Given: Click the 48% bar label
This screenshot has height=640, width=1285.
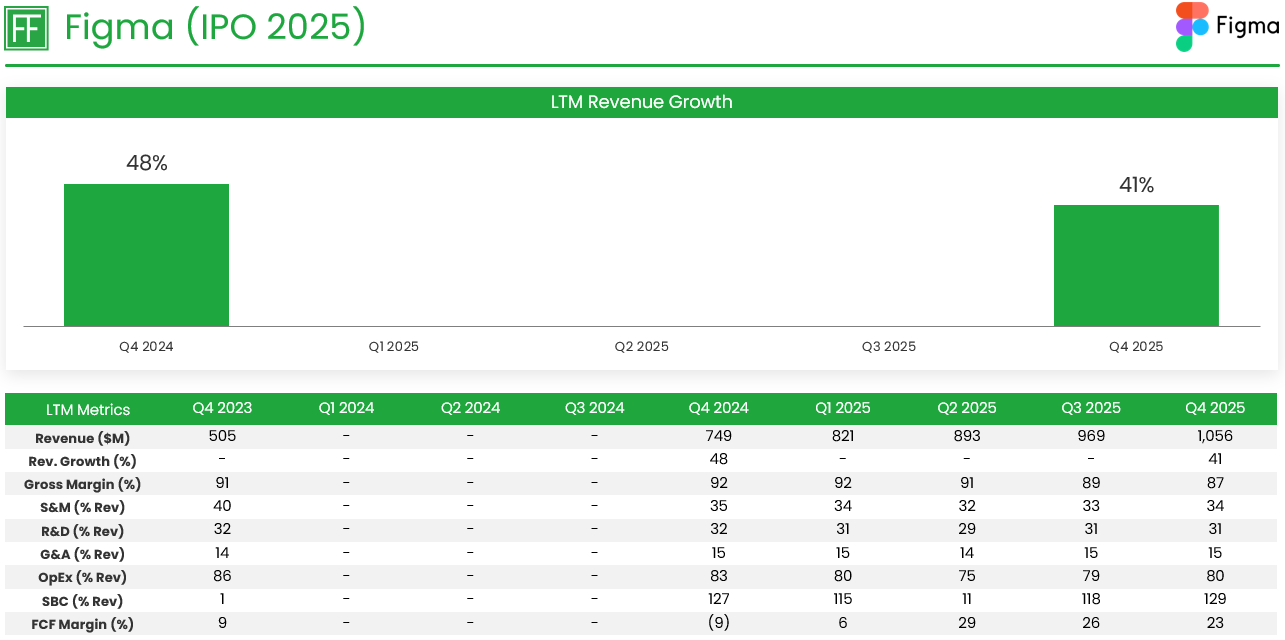Looking at the screenshot, I should (146, 164).
